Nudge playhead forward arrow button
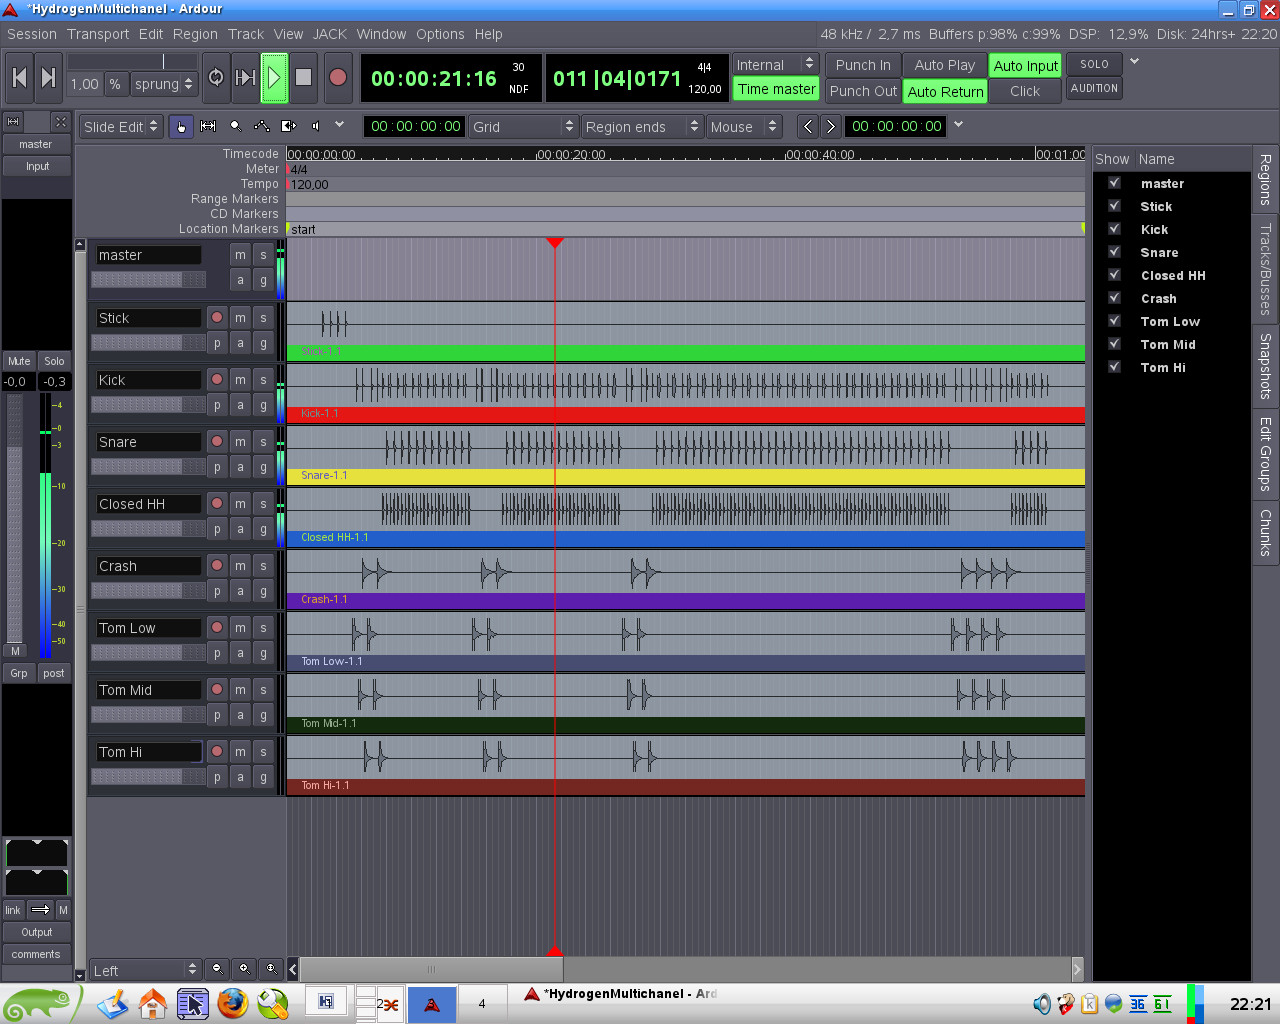Viewport: 1280px width, 1024px height. (831, 126)
